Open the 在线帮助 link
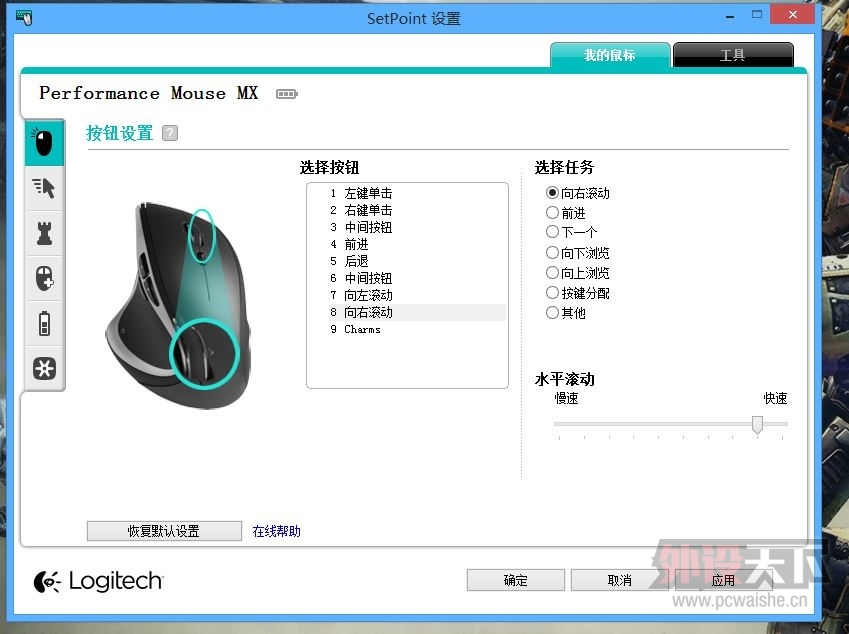Screen dimensions: 849x634 pyautogui.click(x=276, y=531)
